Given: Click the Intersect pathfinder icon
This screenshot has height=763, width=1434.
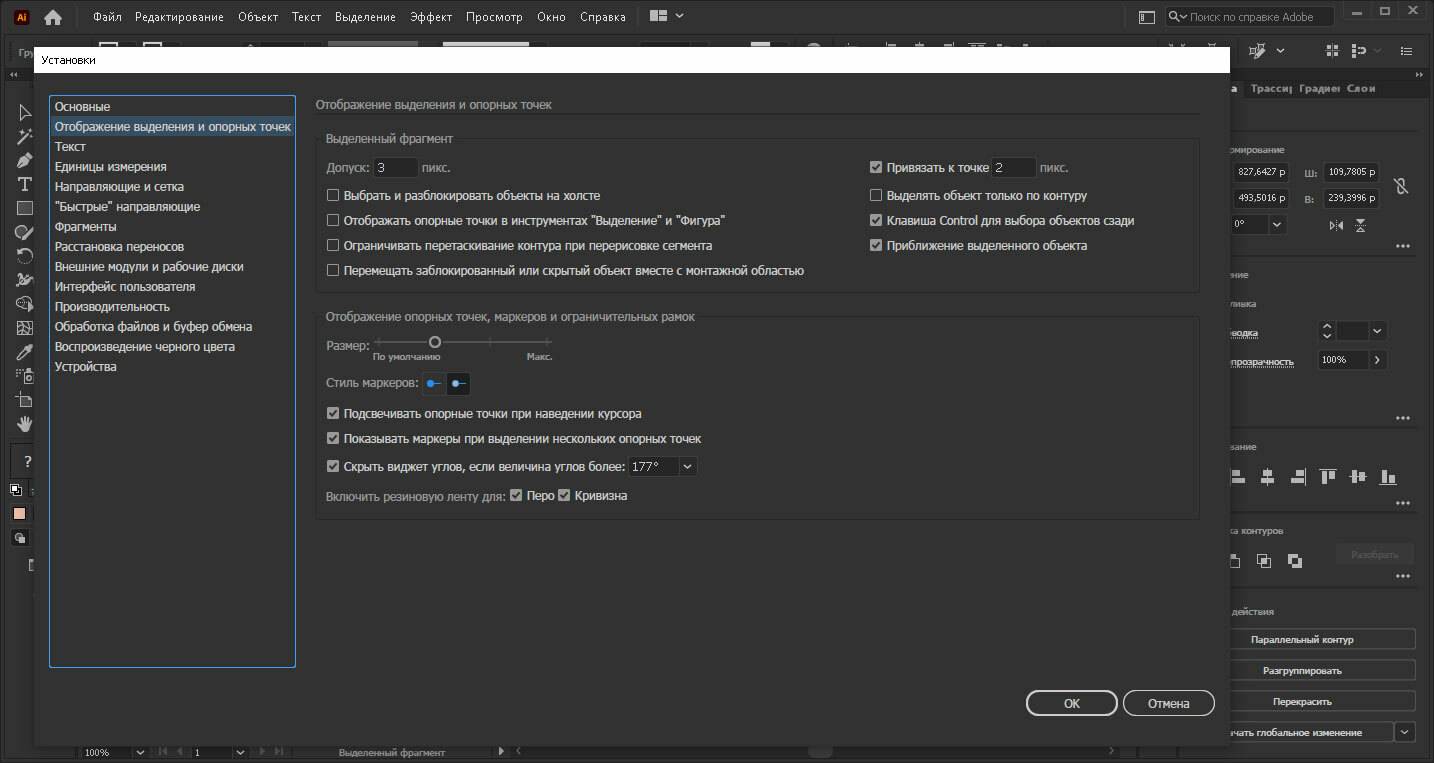Looking at the screenshot, I should [x=1265, y=561].
